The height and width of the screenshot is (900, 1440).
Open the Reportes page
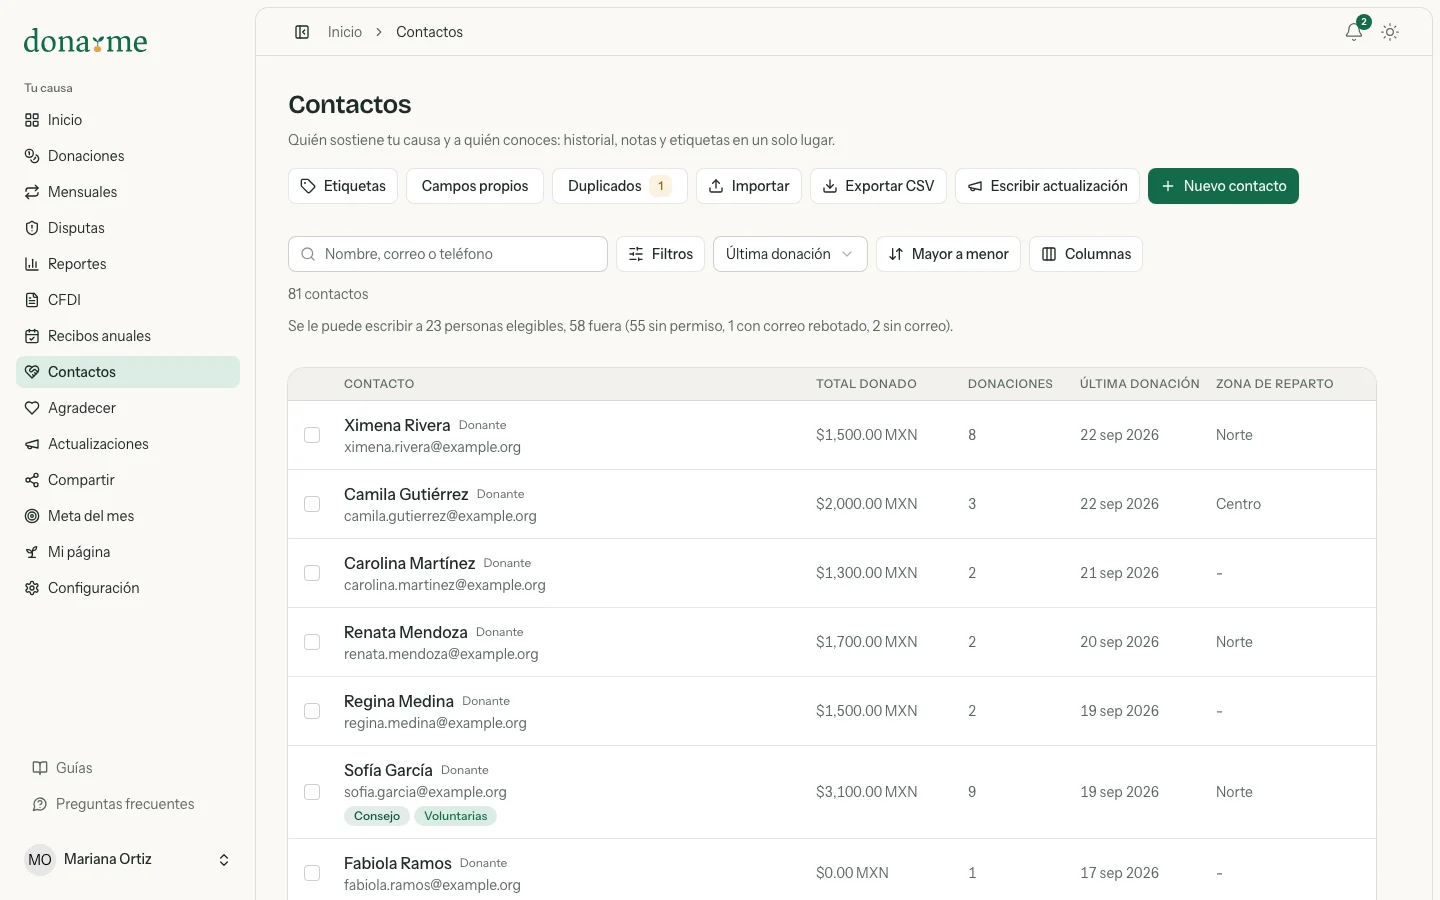[128, 264]
